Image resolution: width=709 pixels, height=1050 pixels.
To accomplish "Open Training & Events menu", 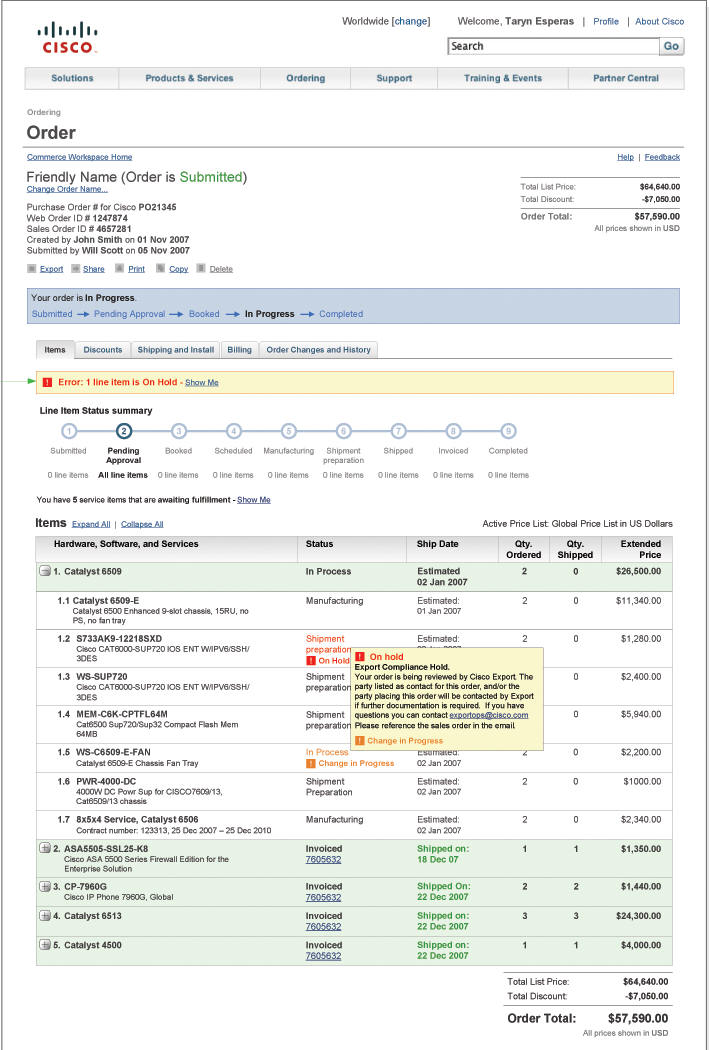I will click(503, 78).
